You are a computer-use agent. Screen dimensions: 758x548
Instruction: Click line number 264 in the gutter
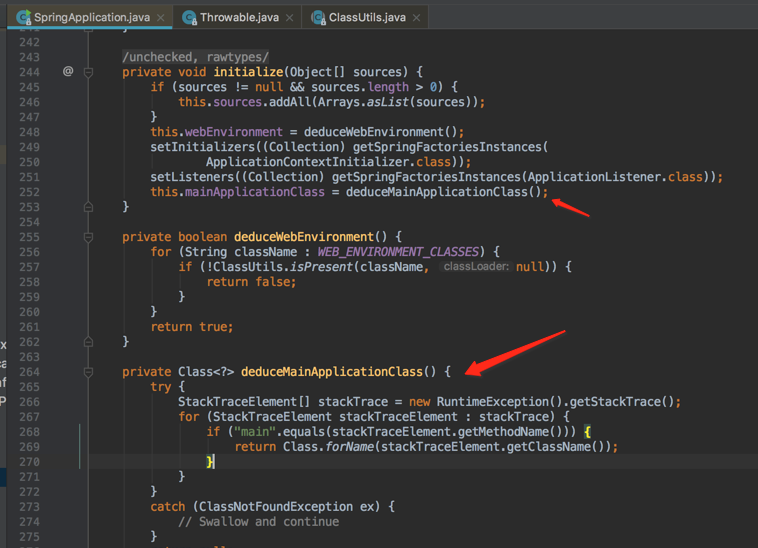pyautogui.click(x=29, y=372)
